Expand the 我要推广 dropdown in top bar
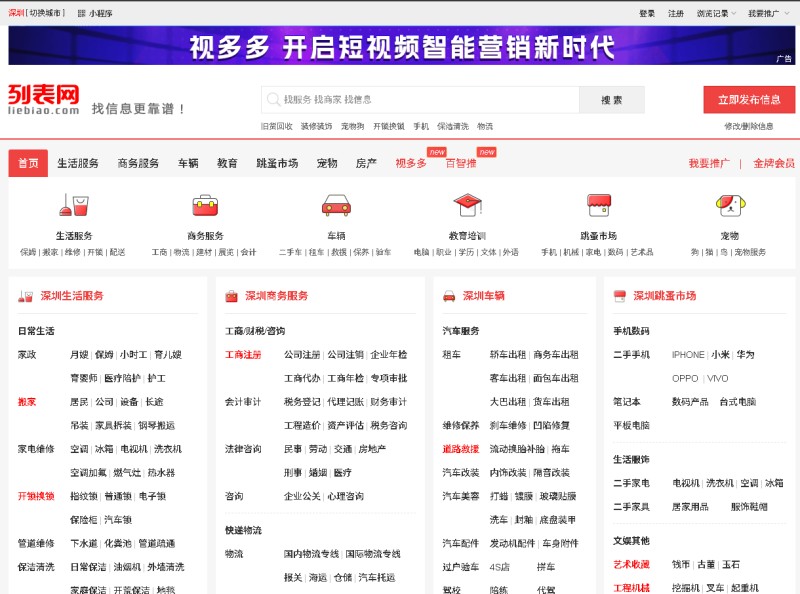The width and height of the screenshot is (800, 594). coord(767,13)
